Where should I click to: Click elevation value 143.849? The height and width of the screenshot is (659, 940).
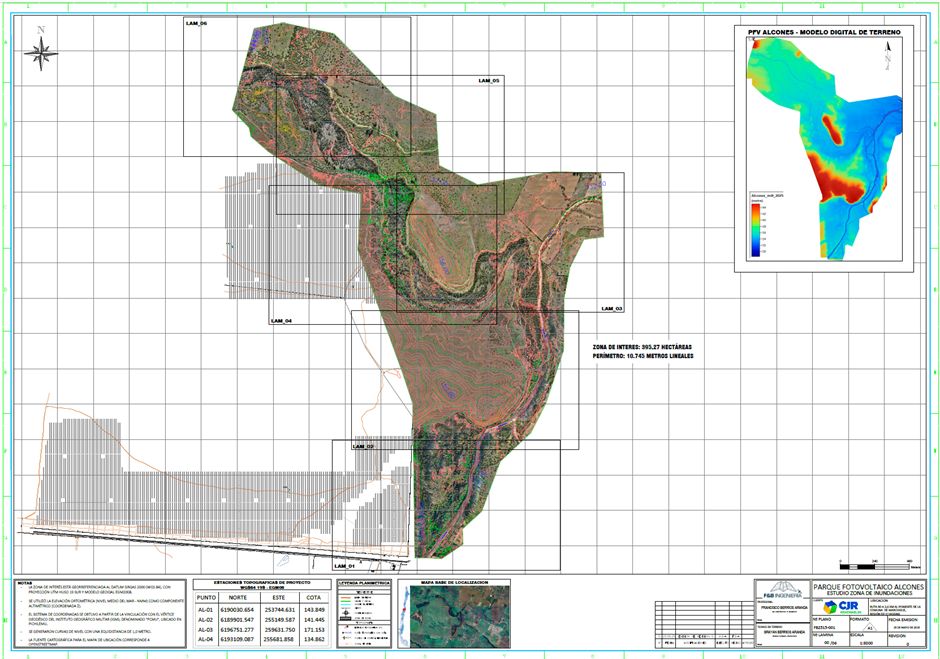pyautogui.click(x=314, y=610)
